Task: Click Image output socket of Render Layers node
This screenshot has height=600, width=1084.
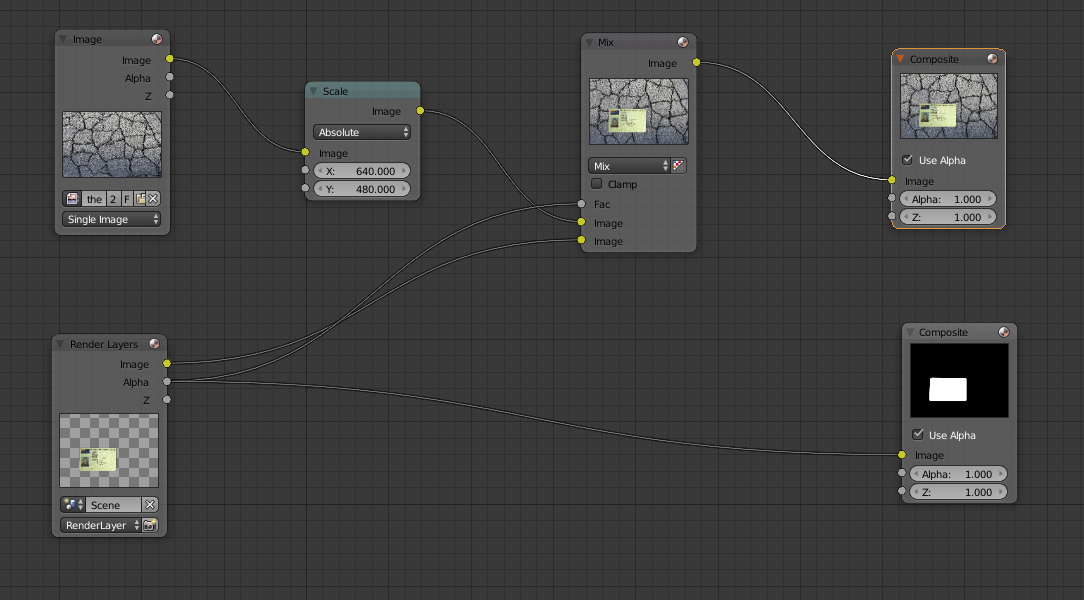Action: click(x=167, y=364)
